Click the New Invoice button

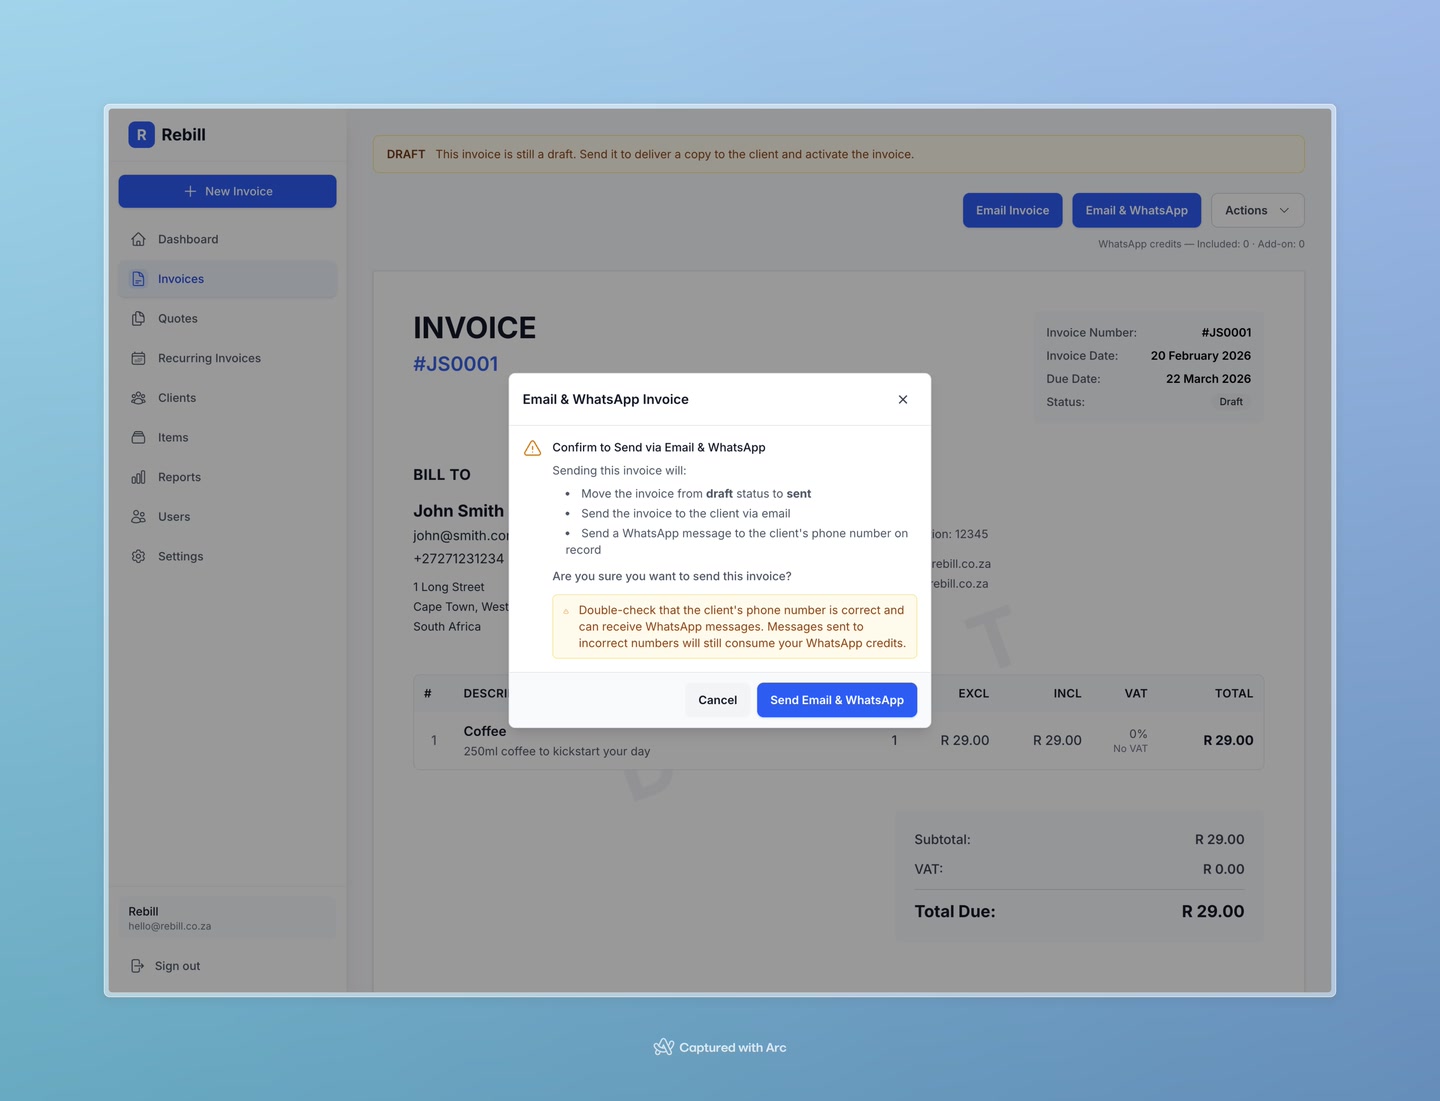coord(227,191)
